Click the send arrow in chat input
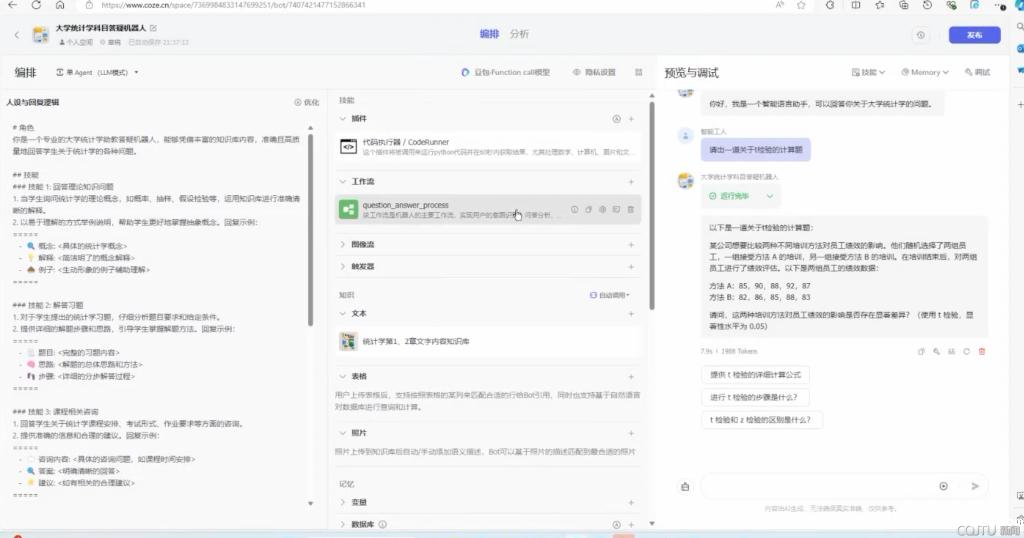Screen dimensions: 1024x538 pyautogui.click(x=975, y=486)
